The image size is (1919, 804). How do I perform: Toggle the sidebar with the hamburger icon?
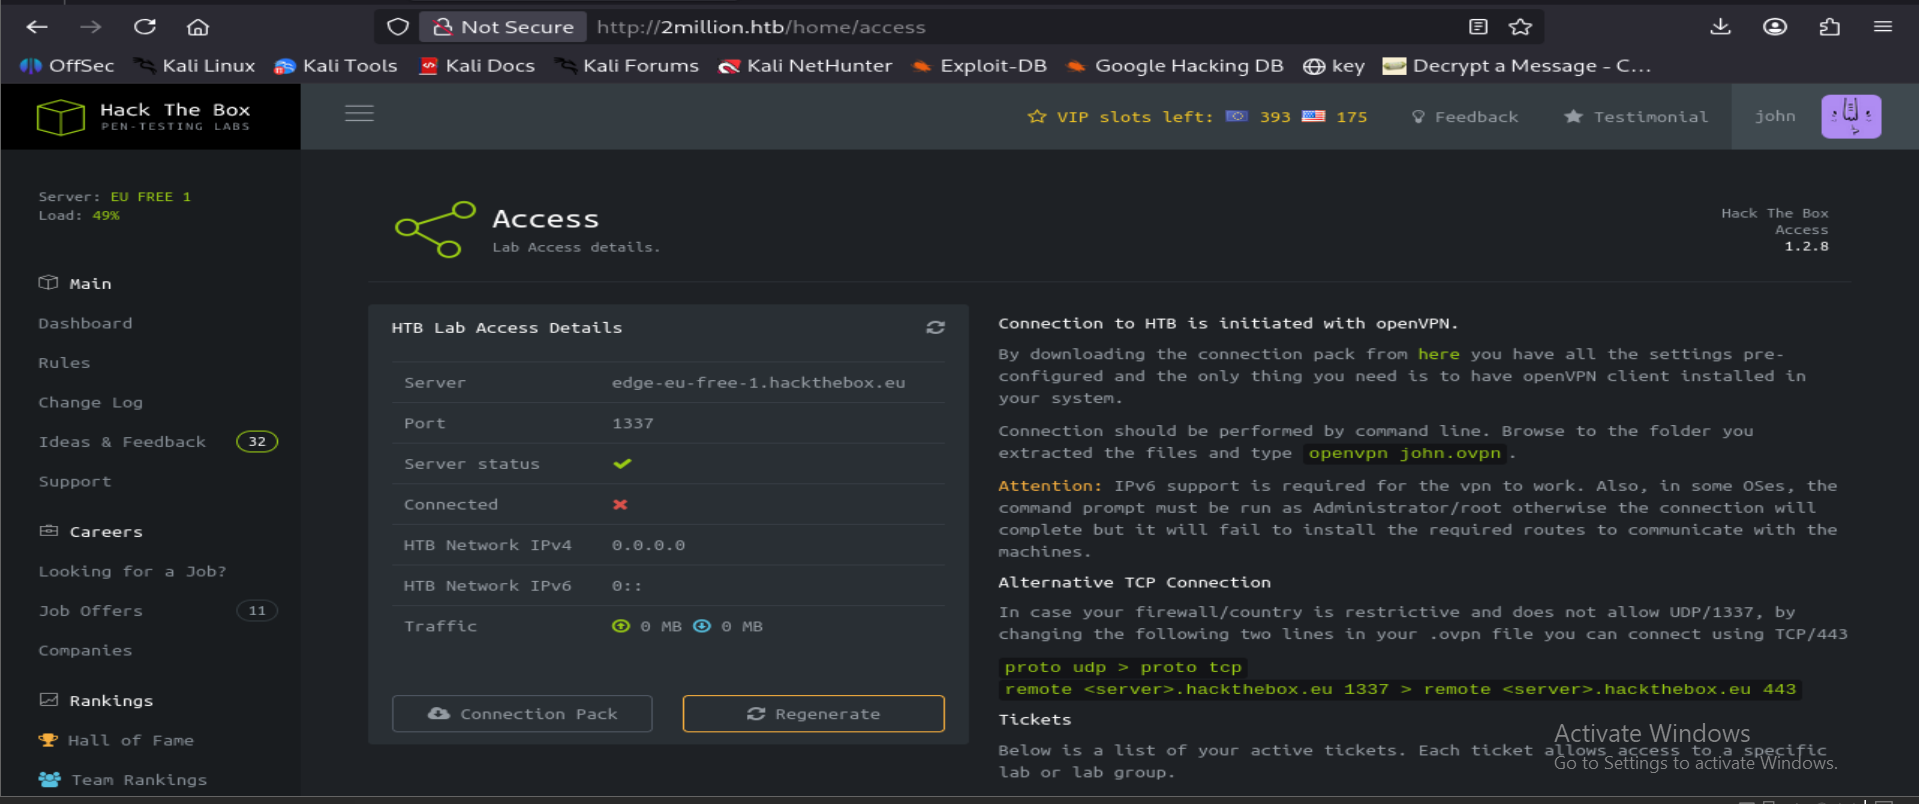coord(359,114)
